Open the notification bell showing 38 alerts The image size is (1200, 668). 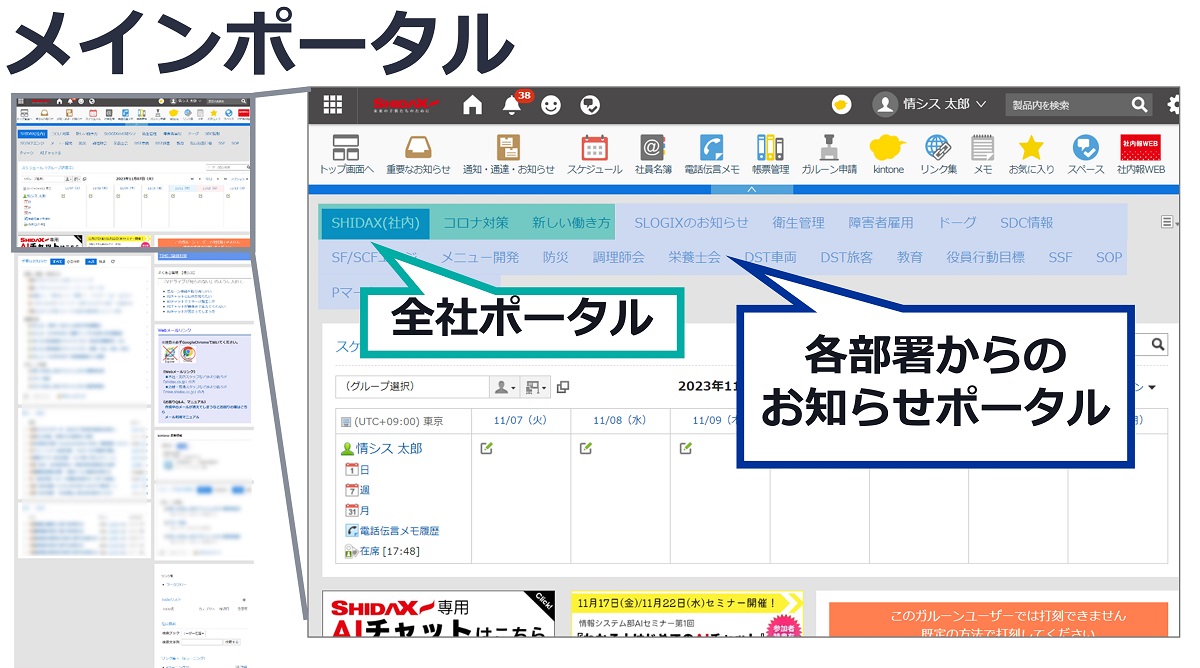511,104
